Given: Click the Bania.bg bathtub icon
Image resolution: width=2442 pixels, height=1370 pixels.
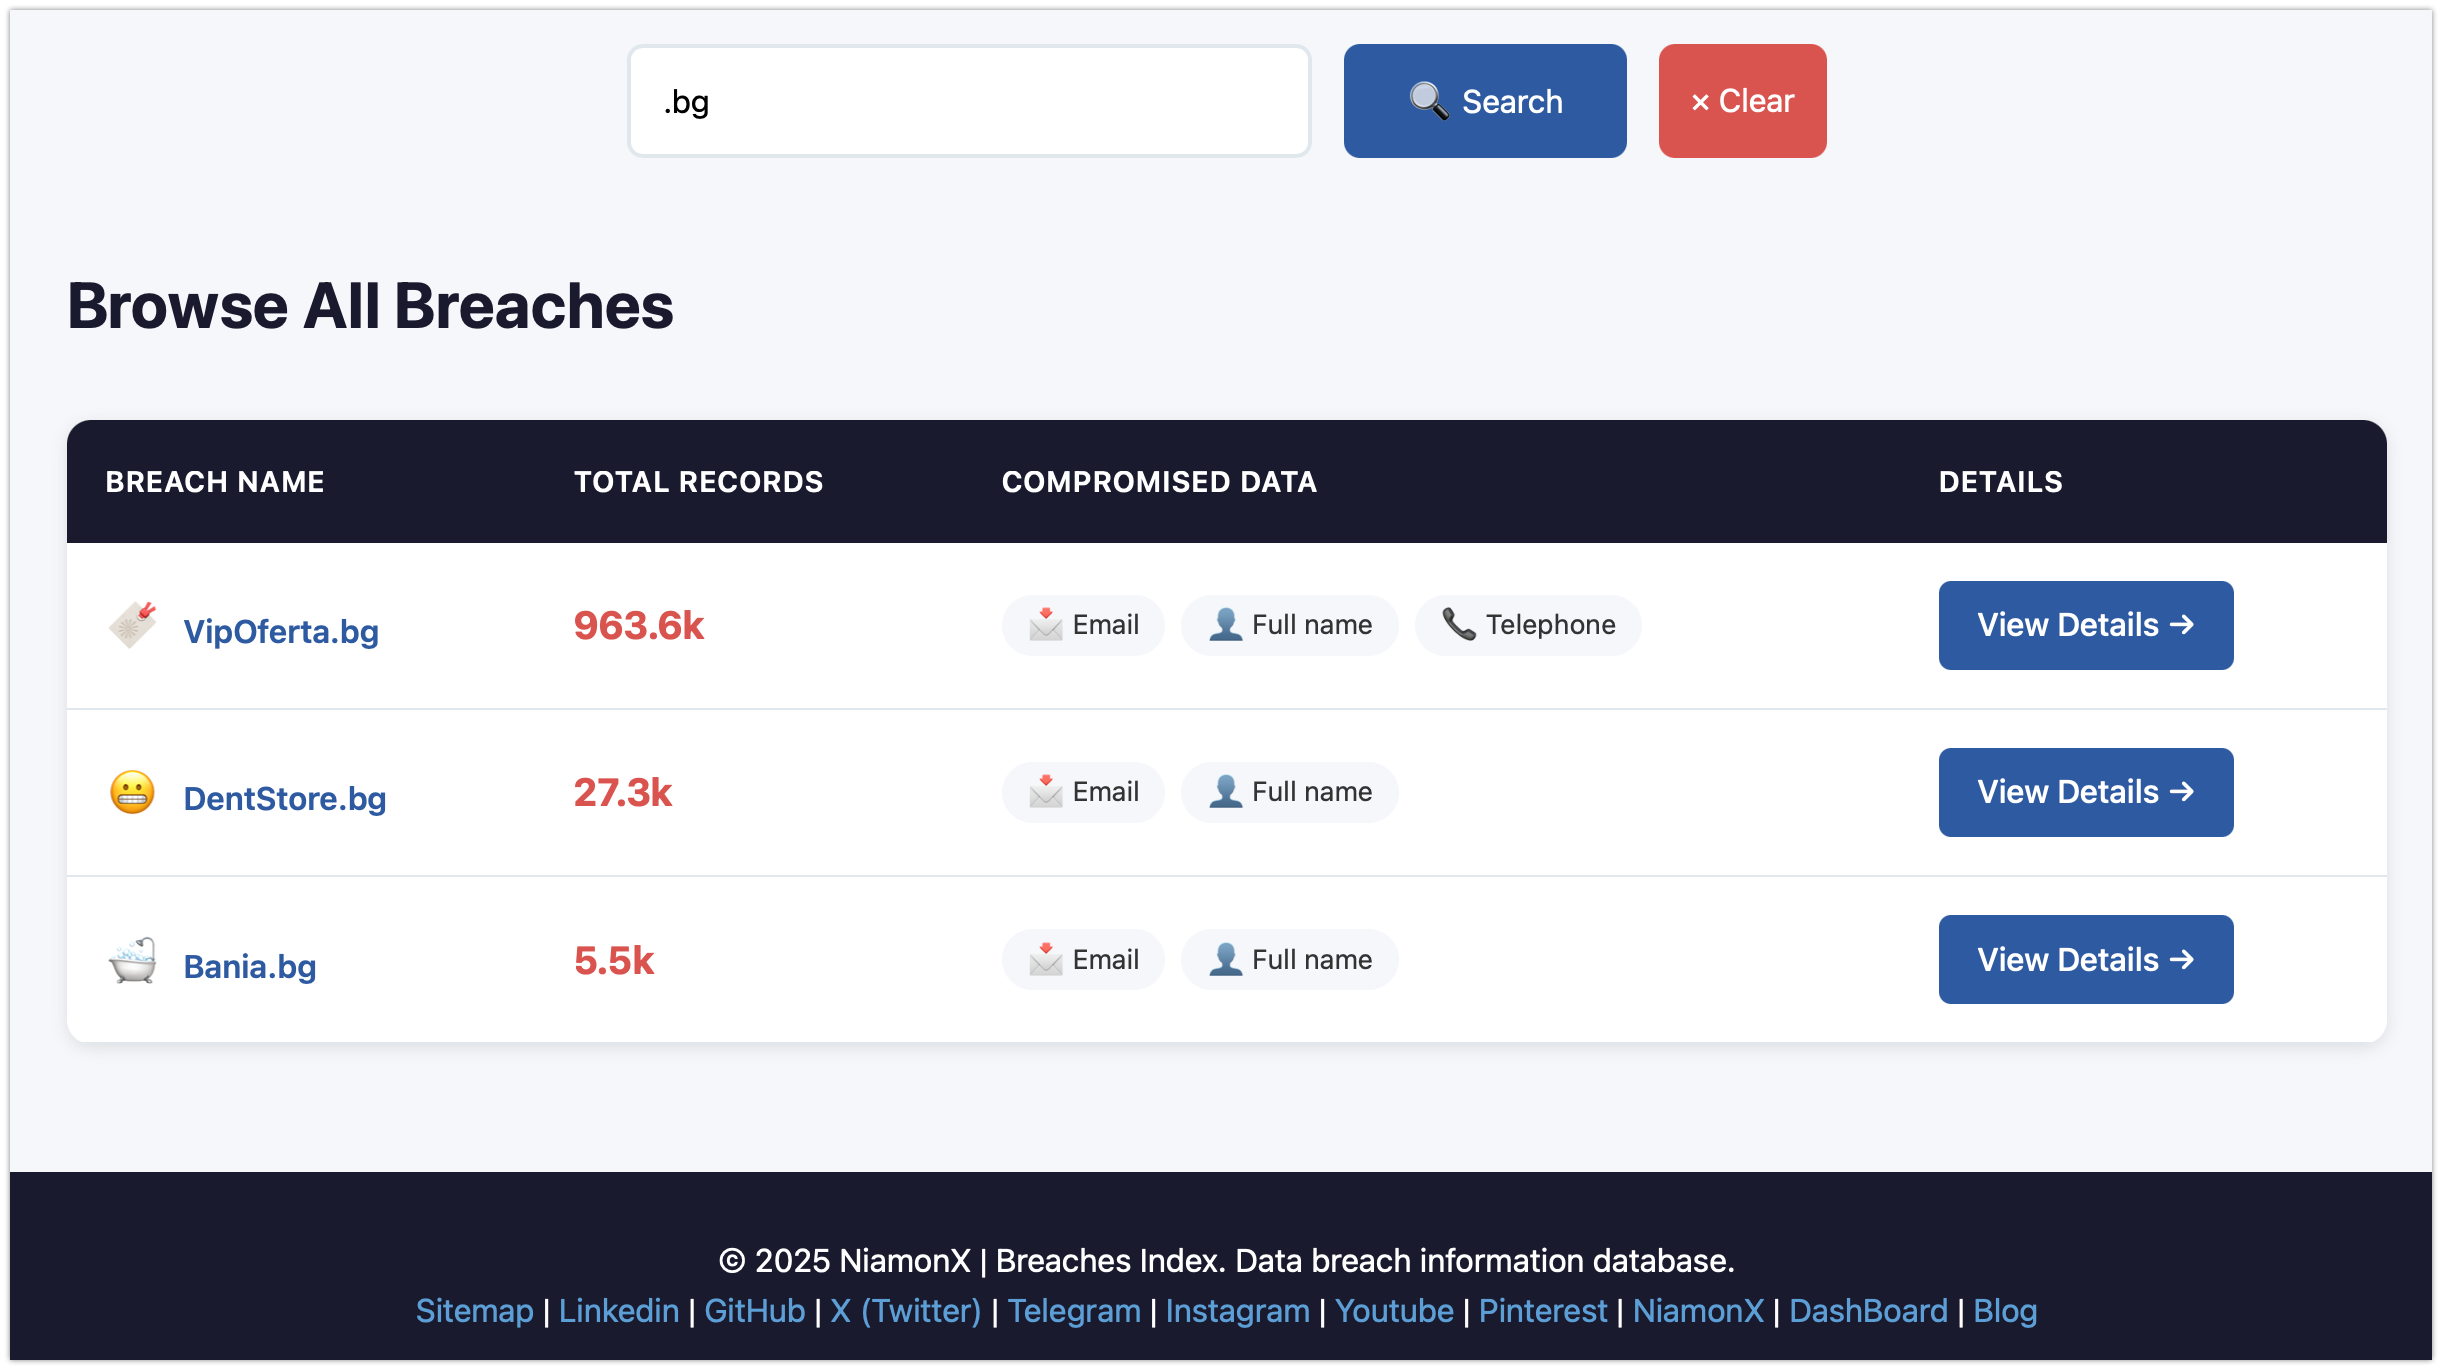Looking at the screenshot, I should [x=132, y=960].
